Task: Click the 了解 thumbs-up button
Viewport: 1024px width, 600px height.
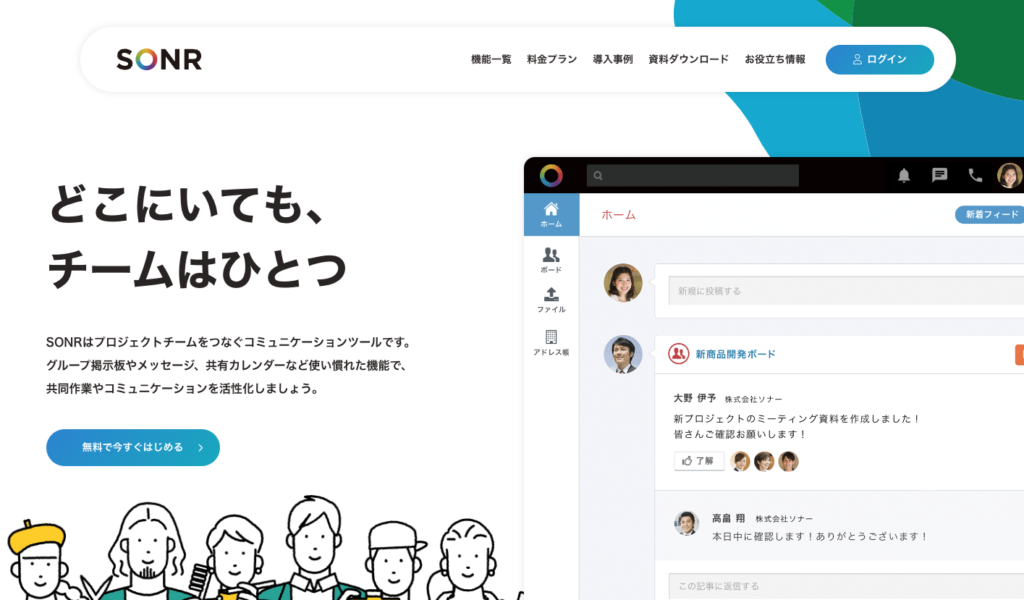Action: [x=699, y=461]
